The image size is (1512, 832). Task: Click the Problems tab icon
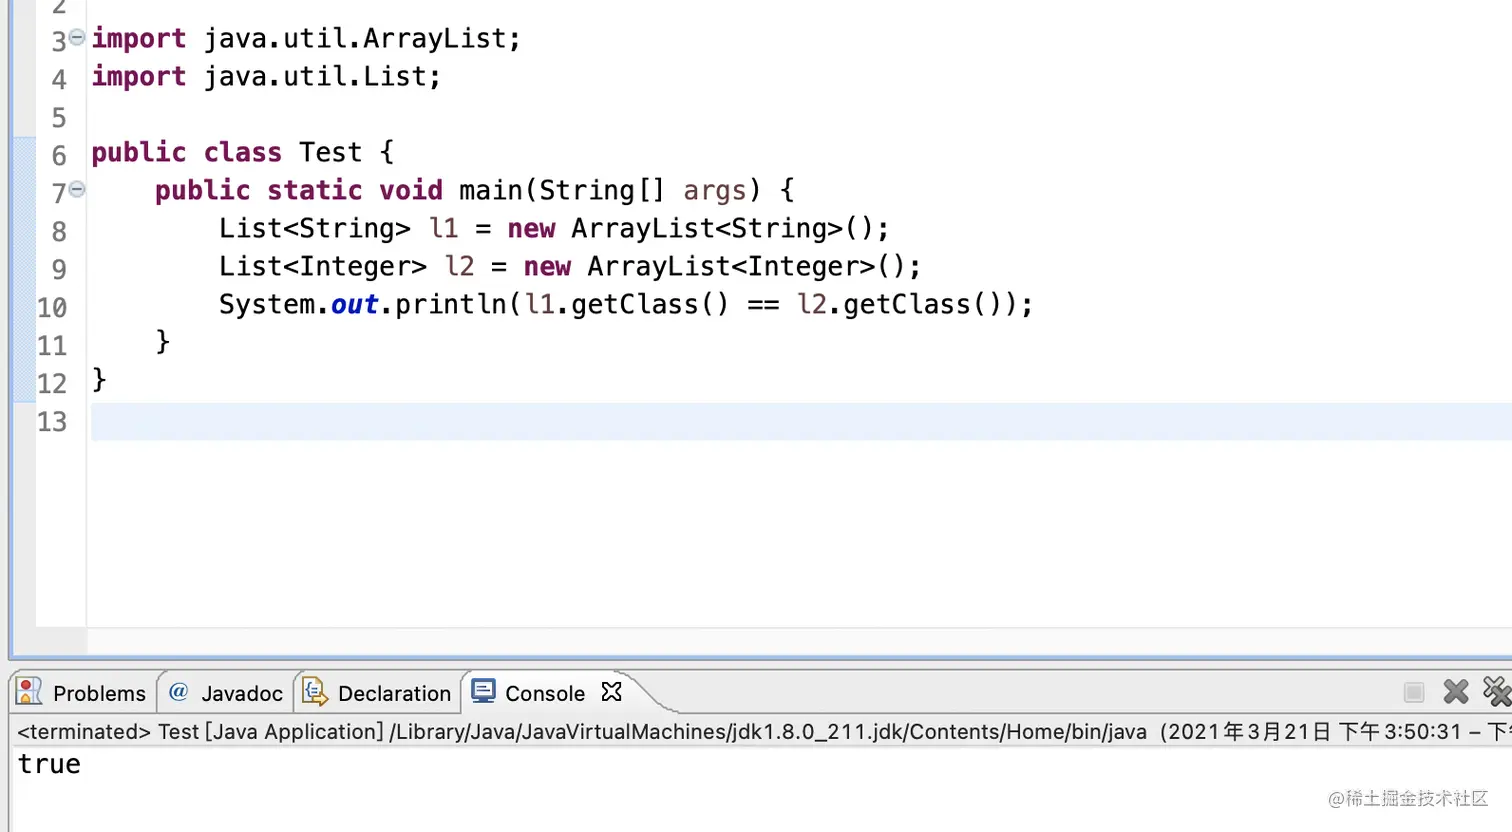point(30,691)
